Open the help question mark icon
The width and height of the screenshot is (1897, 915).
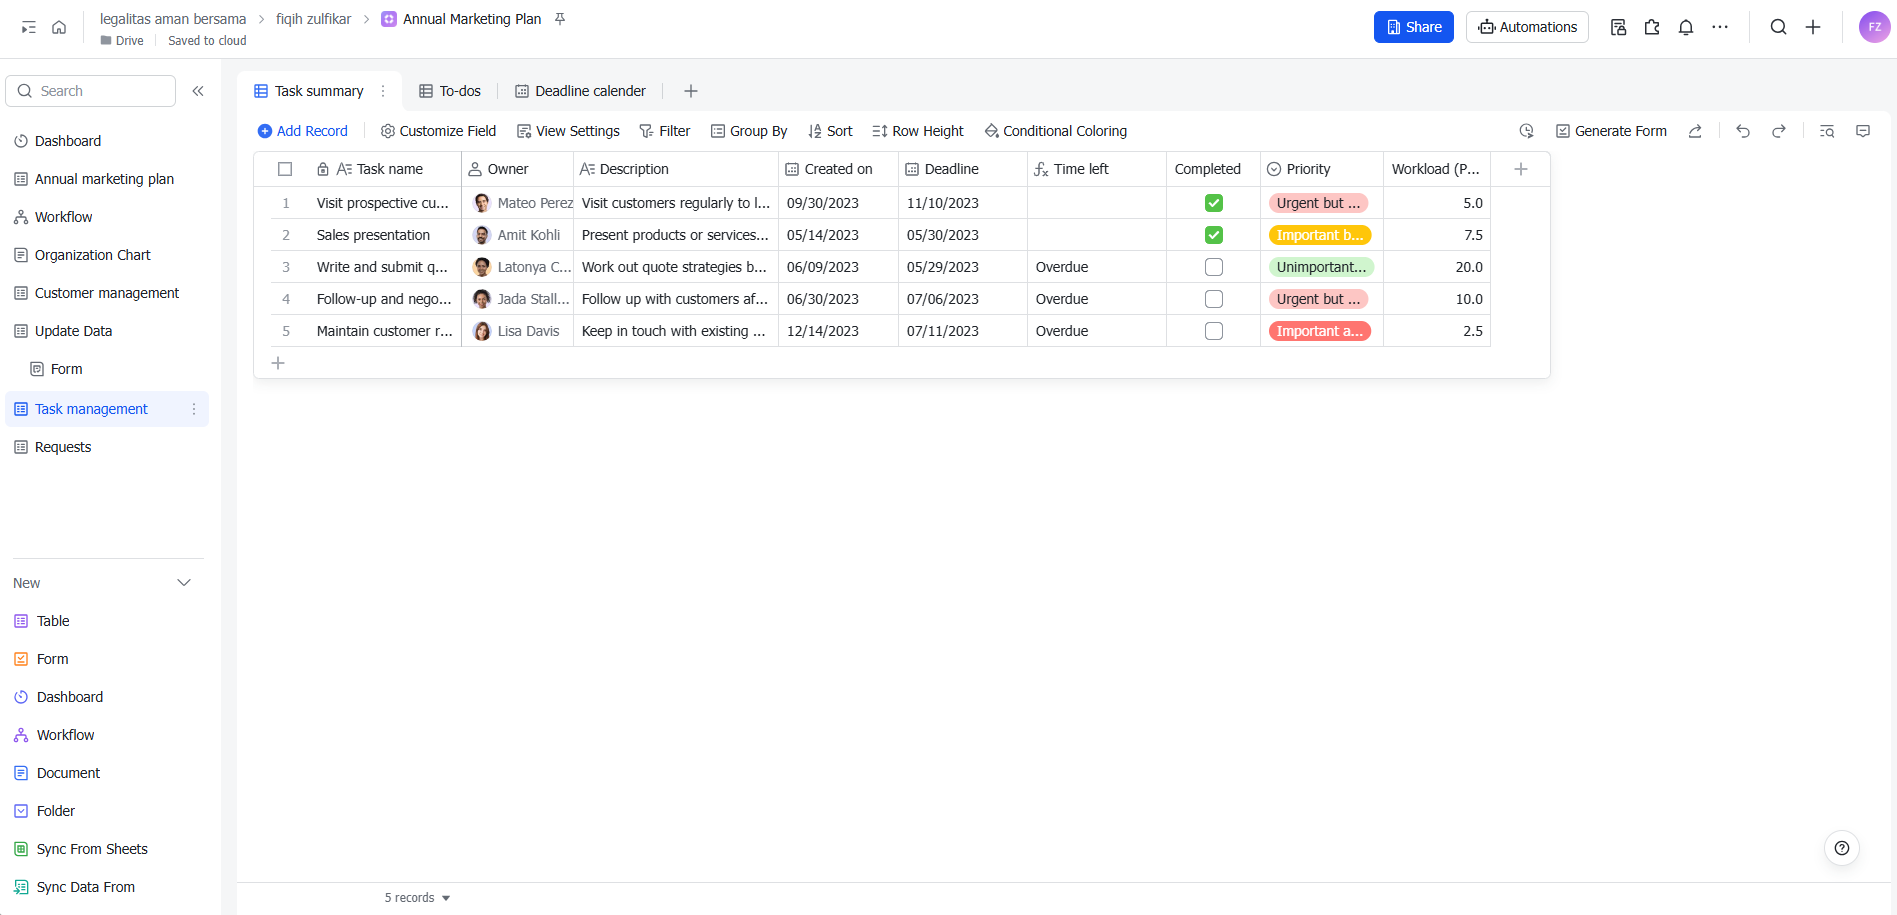[x=1842, y=848]
